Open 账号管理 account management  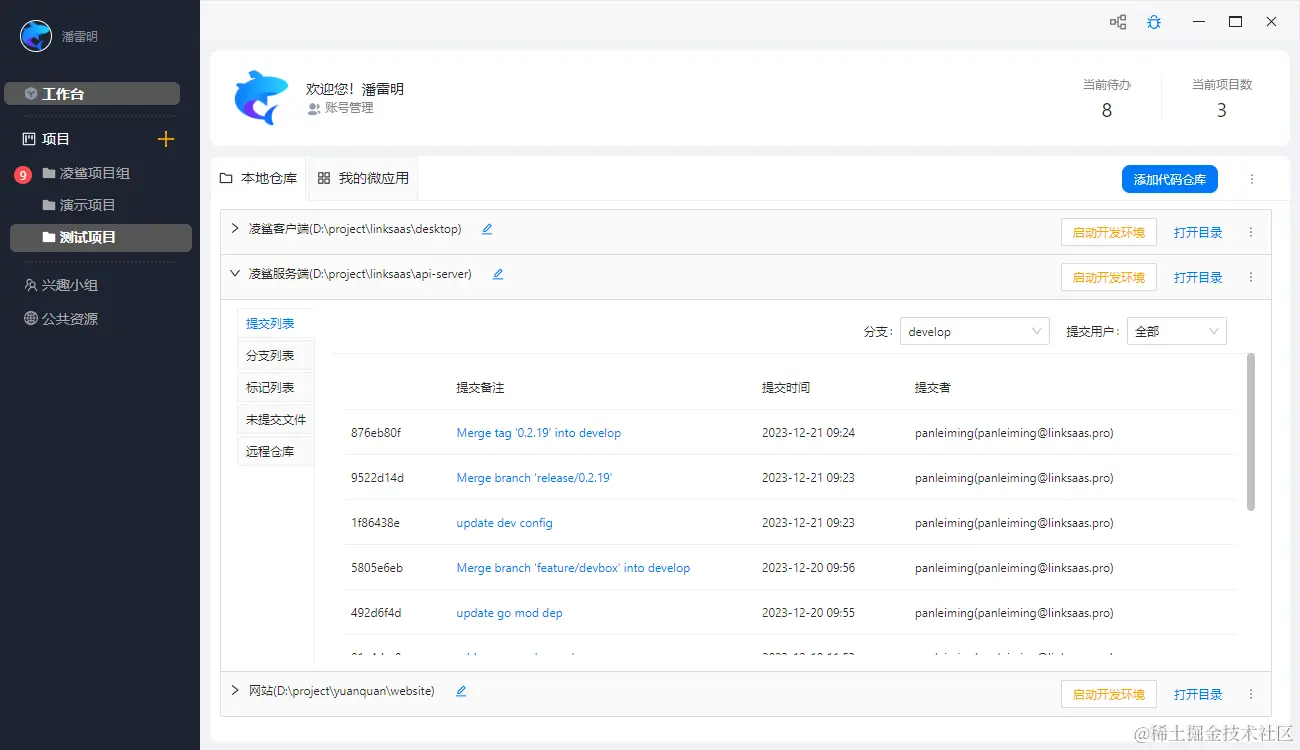(341, 108)
